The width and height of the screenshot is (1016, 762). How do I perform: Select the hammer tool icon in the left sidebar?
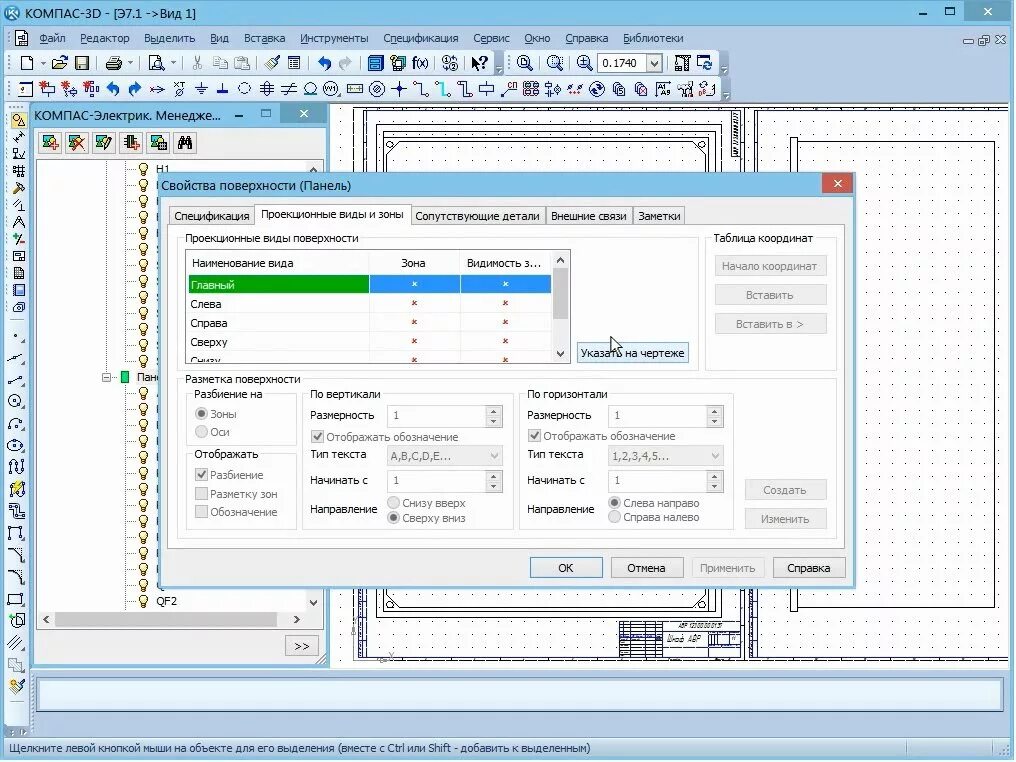(18, 188)
